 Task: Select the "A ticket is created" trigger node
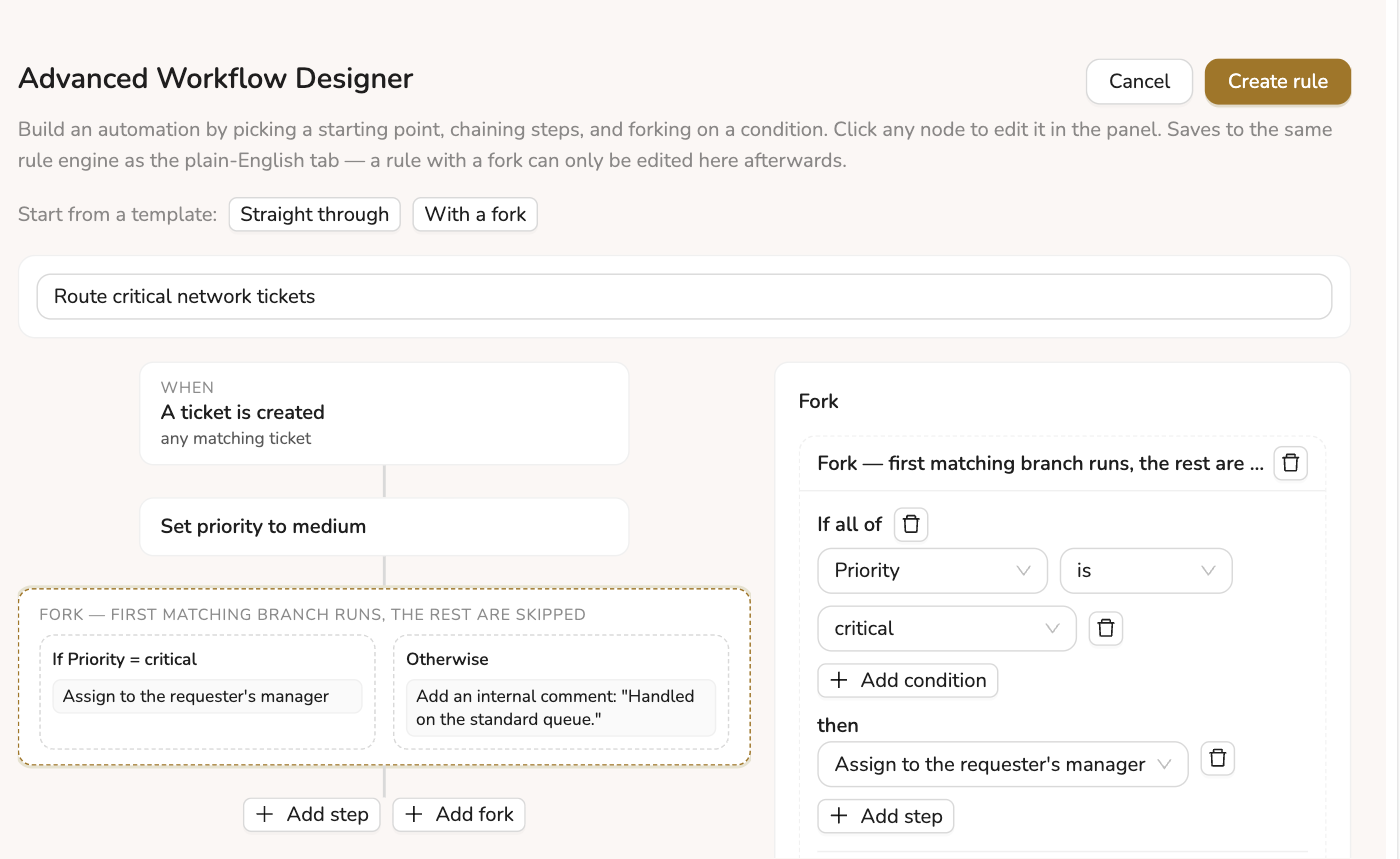click(x=384, y=413)
